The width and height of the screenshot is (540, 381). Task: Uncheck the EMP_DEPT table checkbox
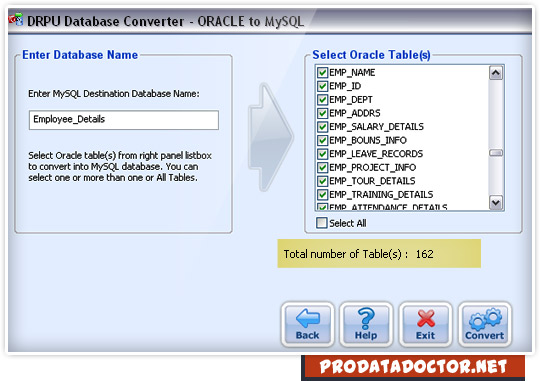[x=322, y=100]
